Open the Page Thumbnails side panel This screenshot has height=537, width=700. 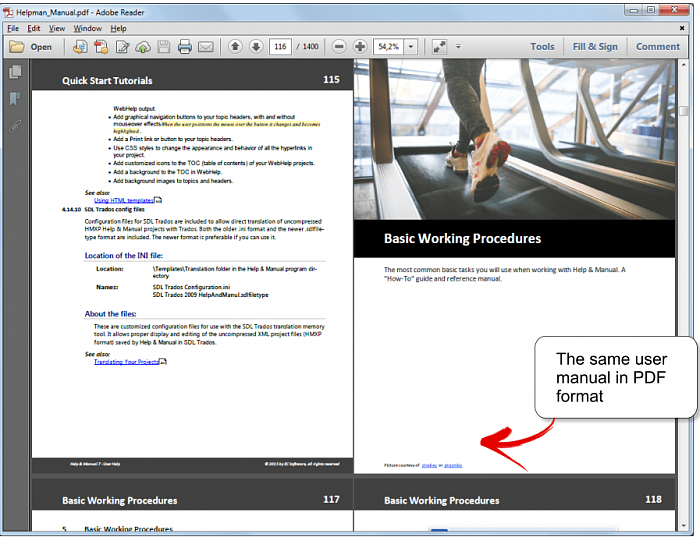click(x=15, y=72)
